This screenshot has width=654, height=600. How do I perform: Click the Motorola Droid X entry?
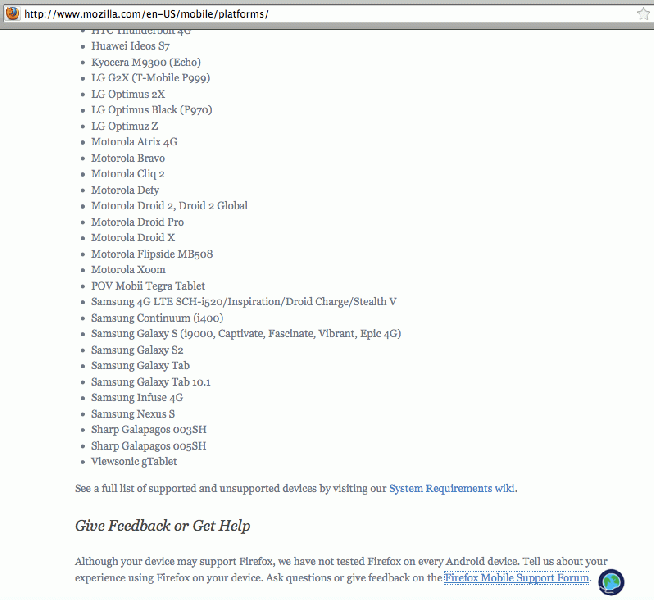coord(133,238)
